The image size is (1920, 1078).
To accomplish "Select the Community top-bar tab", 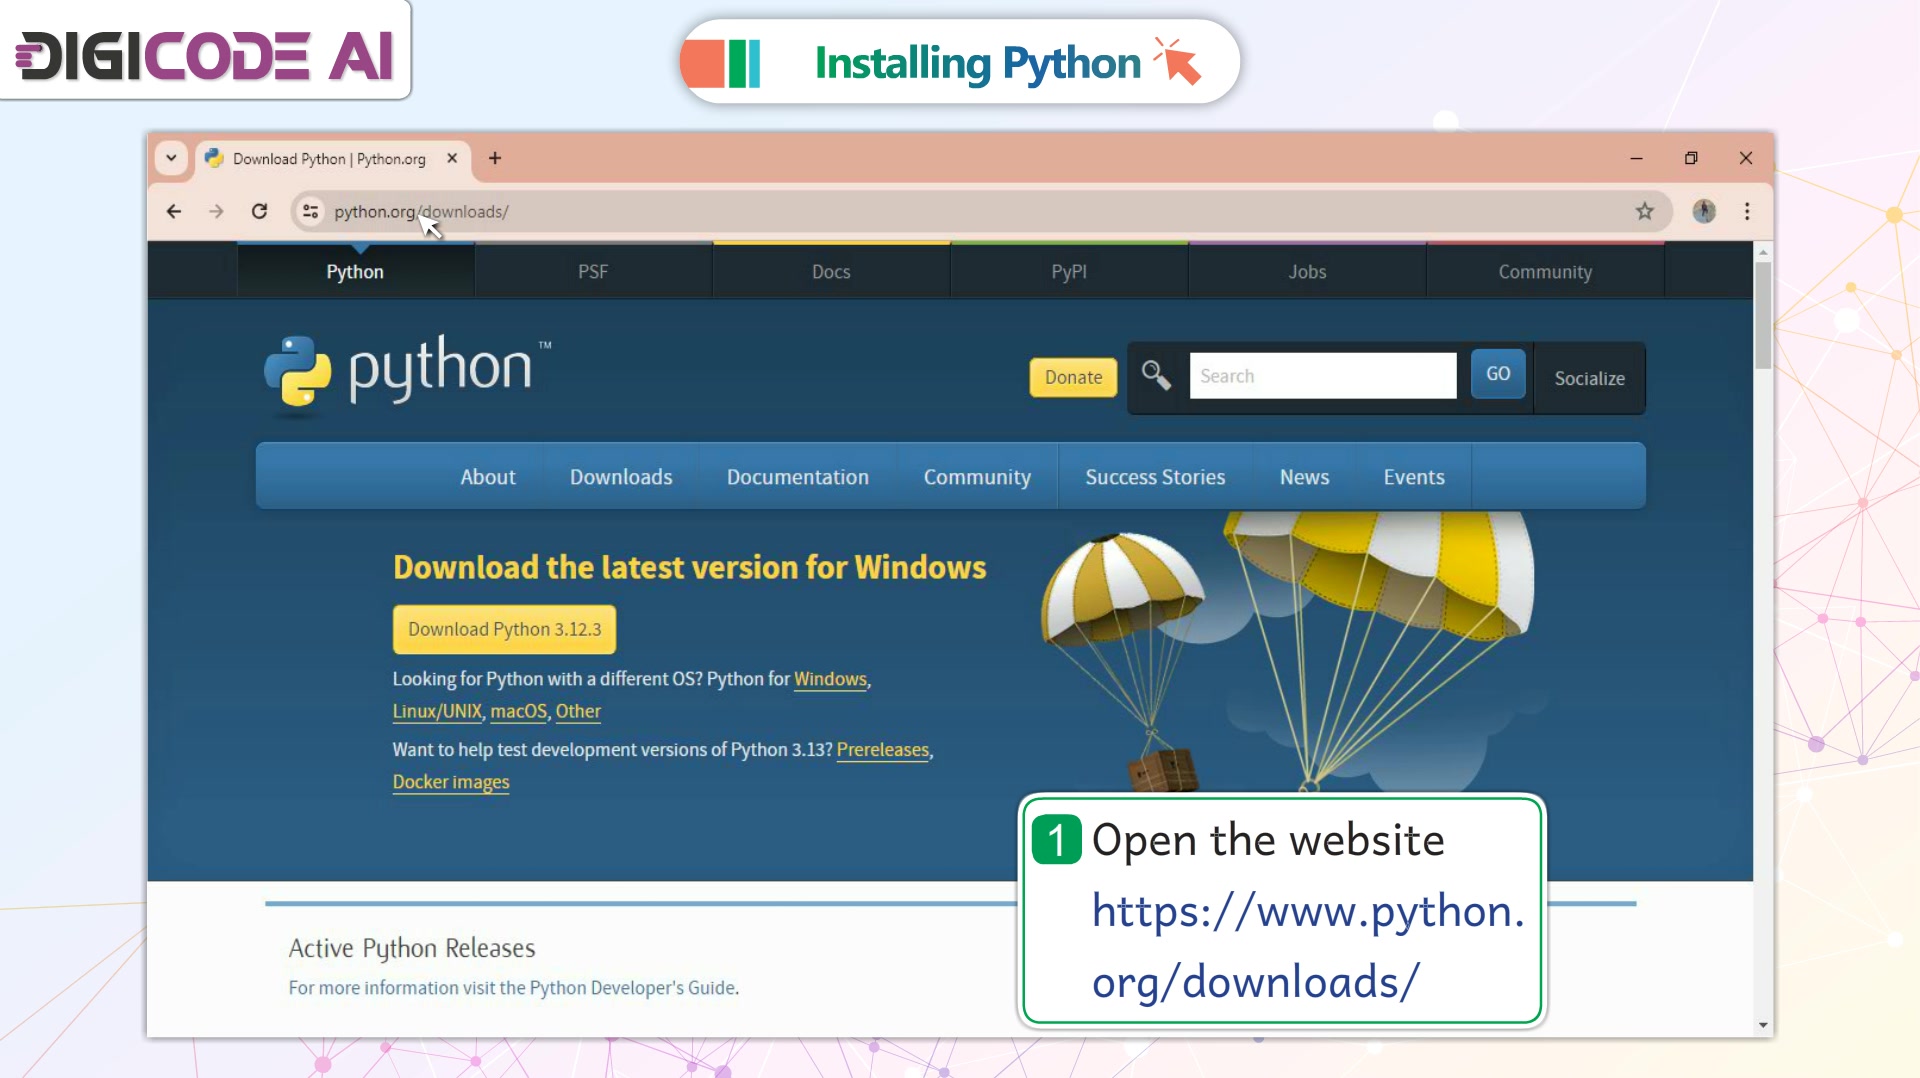I will click(1545, 271).
